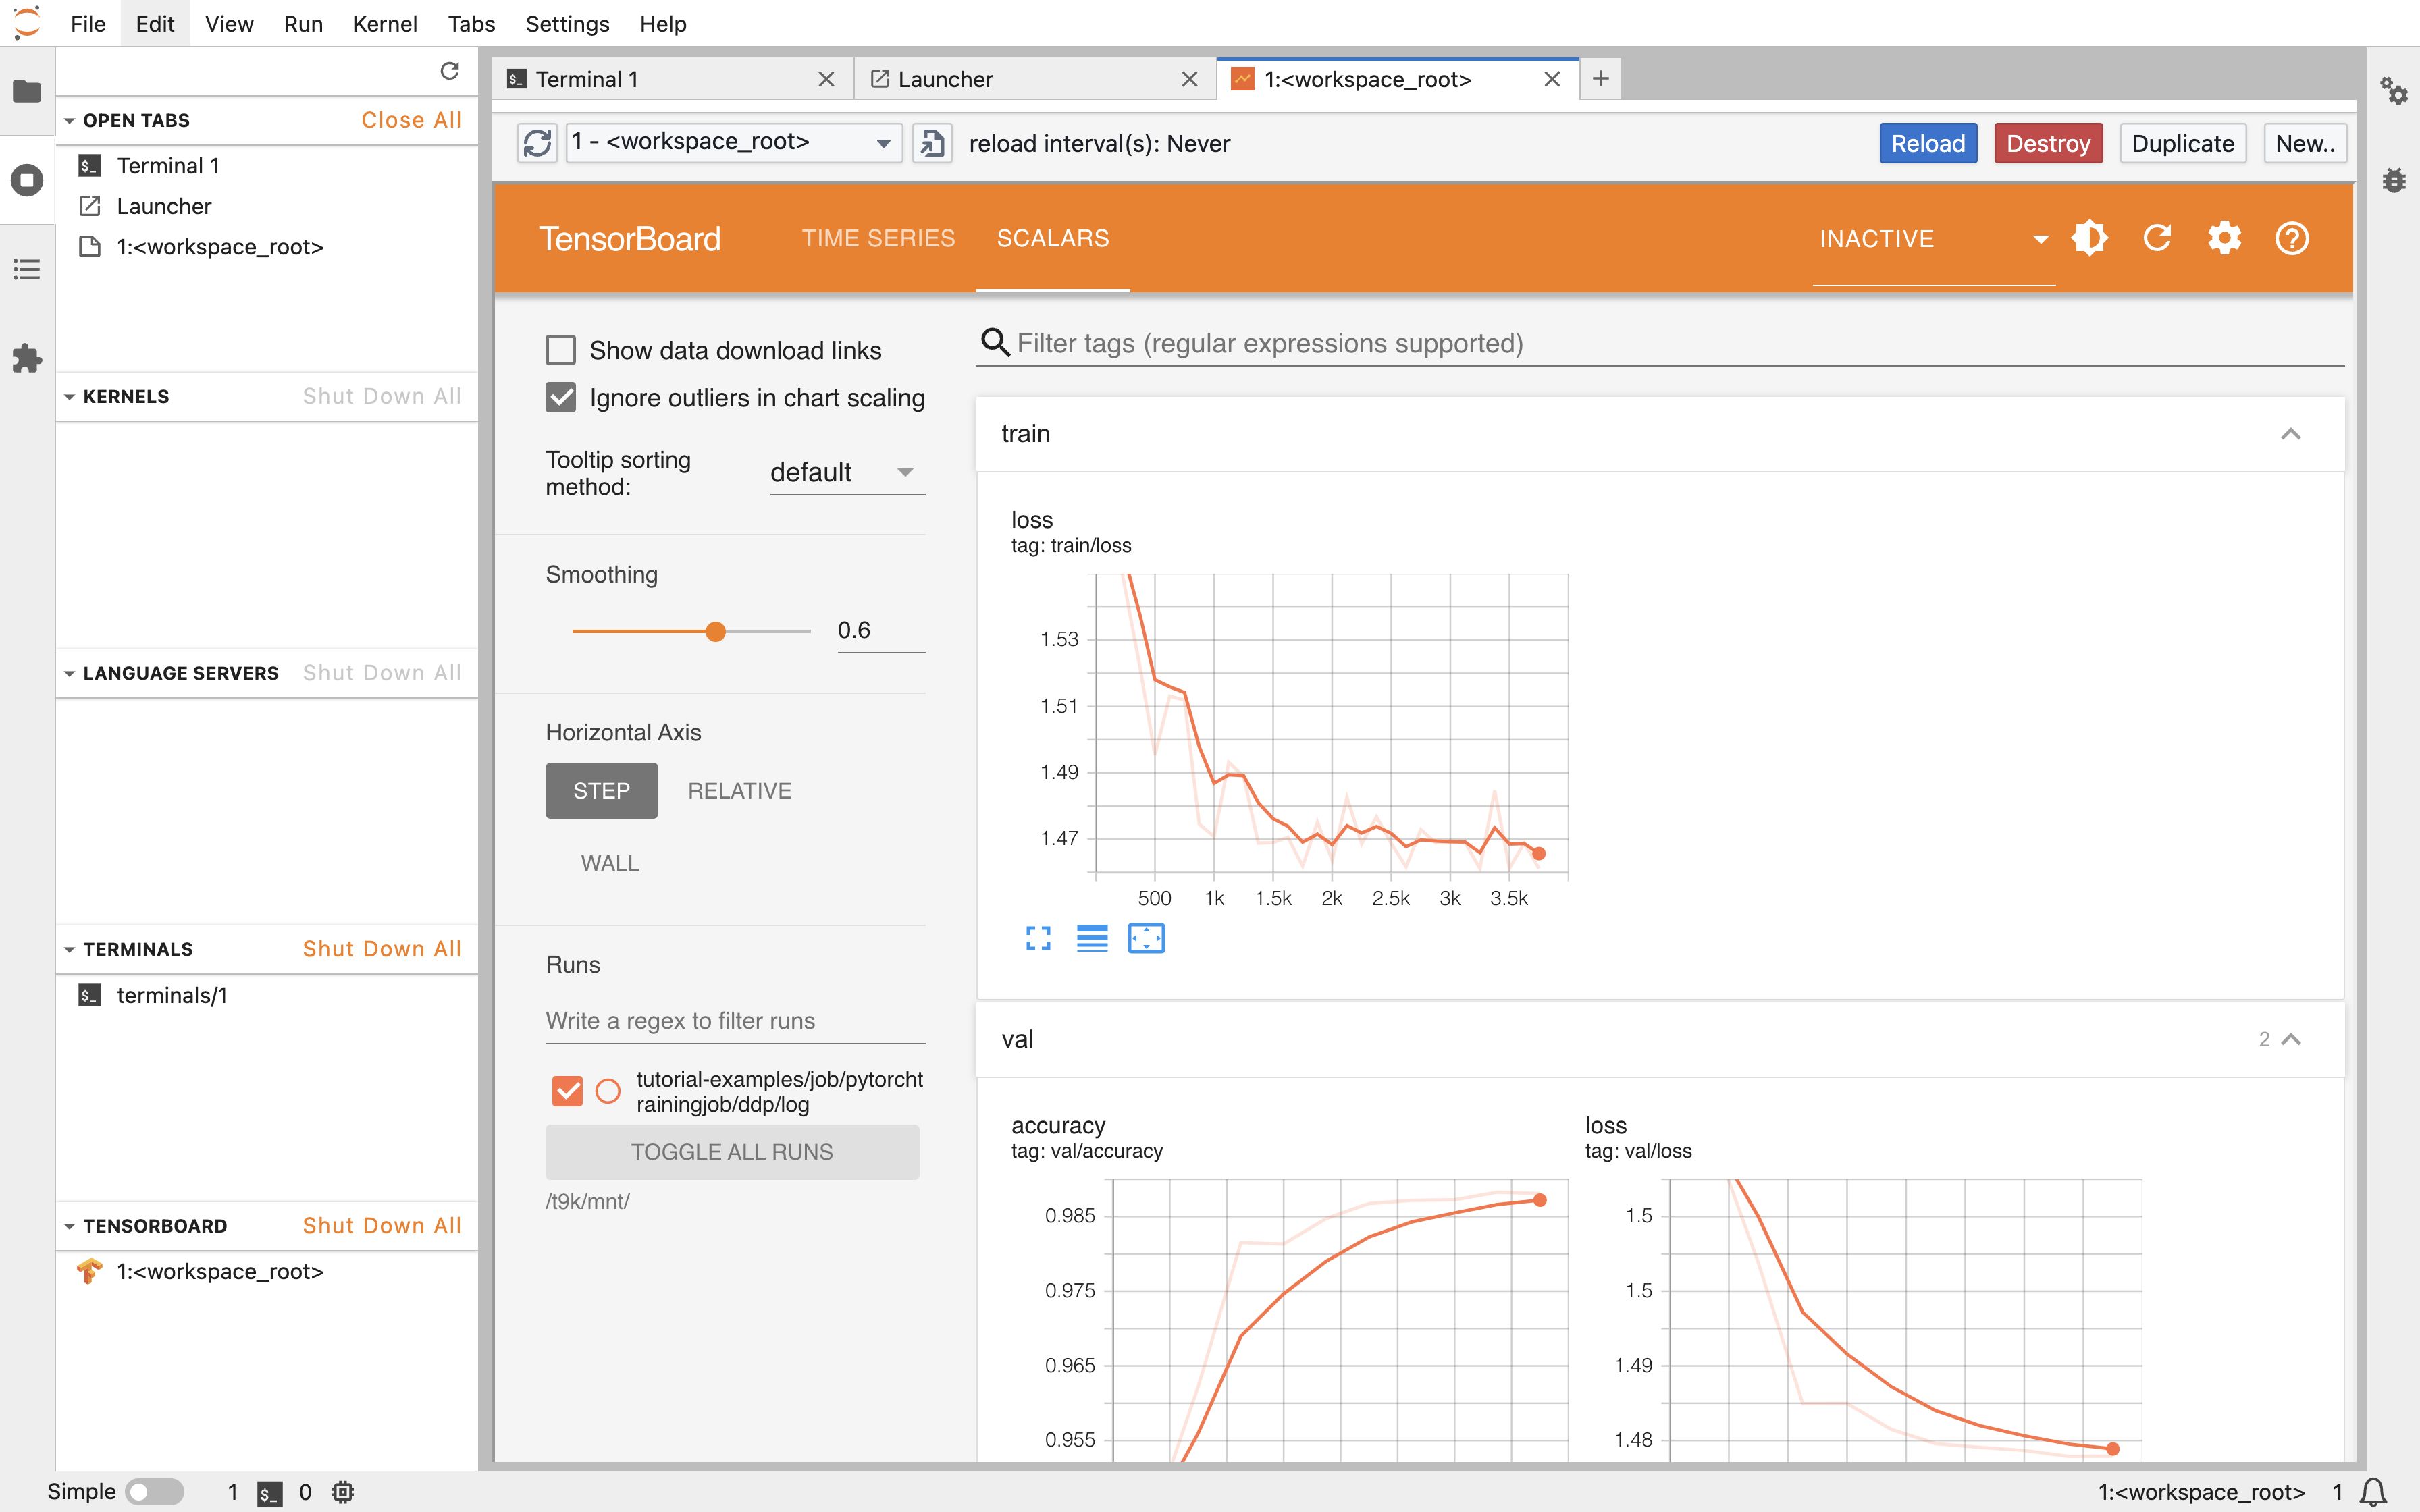Collapse the LANGUAGE SERVERS section
2420x1512 pixels.
tap(69, 673)
